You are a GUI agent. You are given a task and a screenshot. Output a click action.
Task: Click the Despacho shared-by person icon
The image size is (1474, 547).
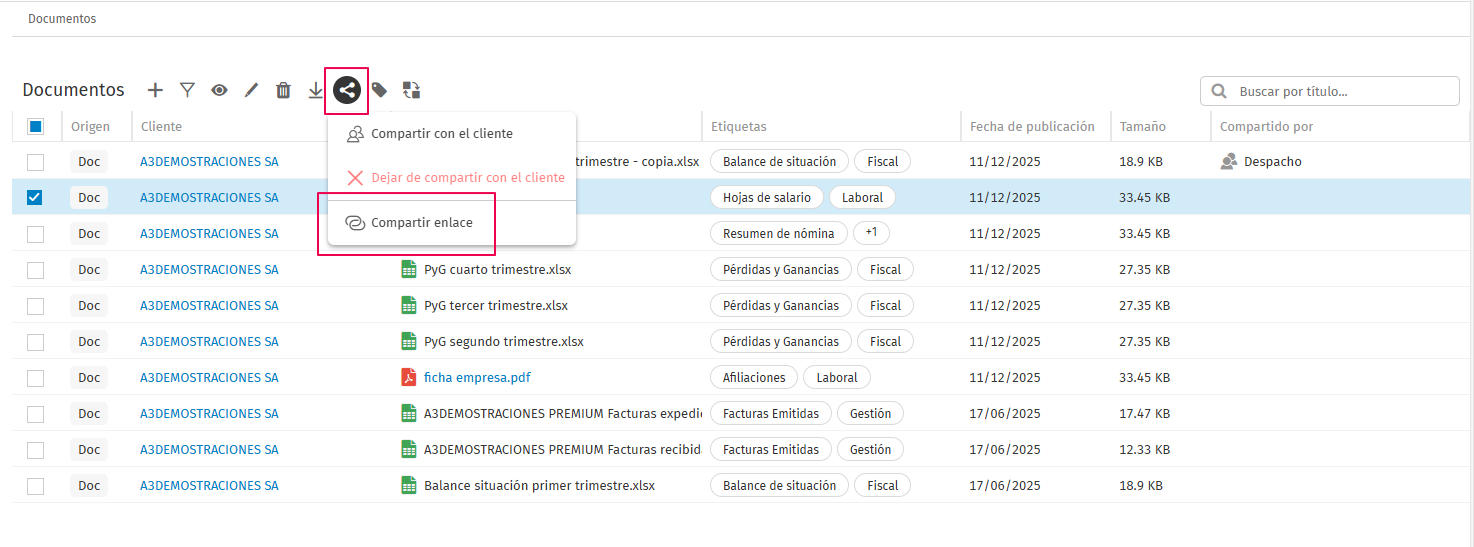(1229, 161)
